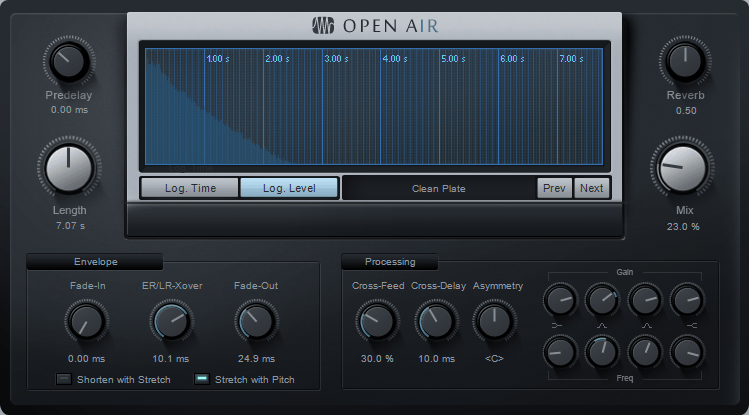
Task: Click the impulse response decay waveform
Action: (191, 129)
